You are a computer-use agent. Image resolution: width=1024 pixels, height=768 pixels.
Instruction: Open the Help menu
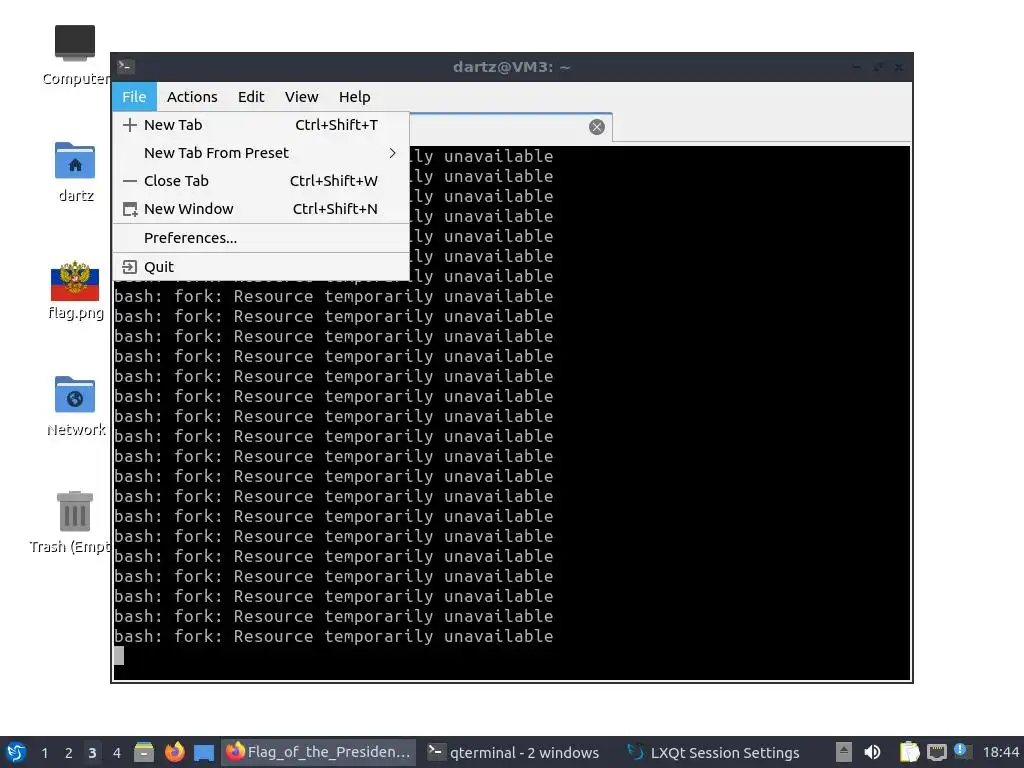355,97
